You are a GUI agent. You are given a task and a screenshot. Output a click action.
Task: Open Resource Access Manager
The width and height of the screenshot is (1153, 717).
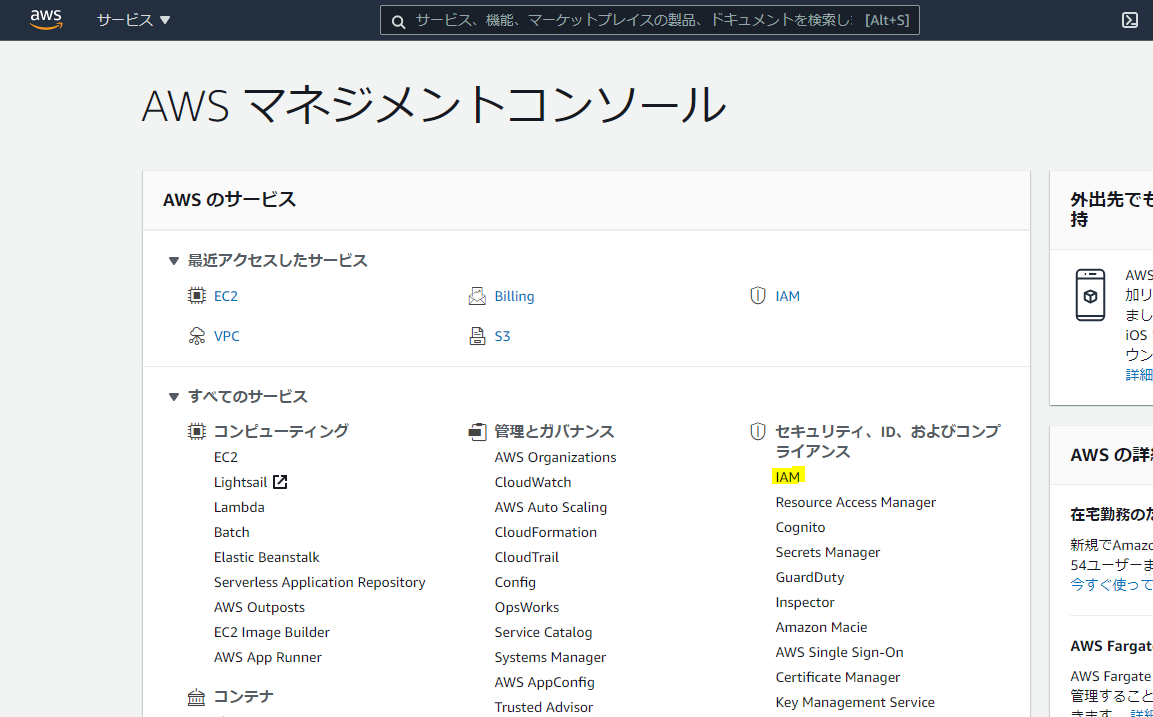855,502
